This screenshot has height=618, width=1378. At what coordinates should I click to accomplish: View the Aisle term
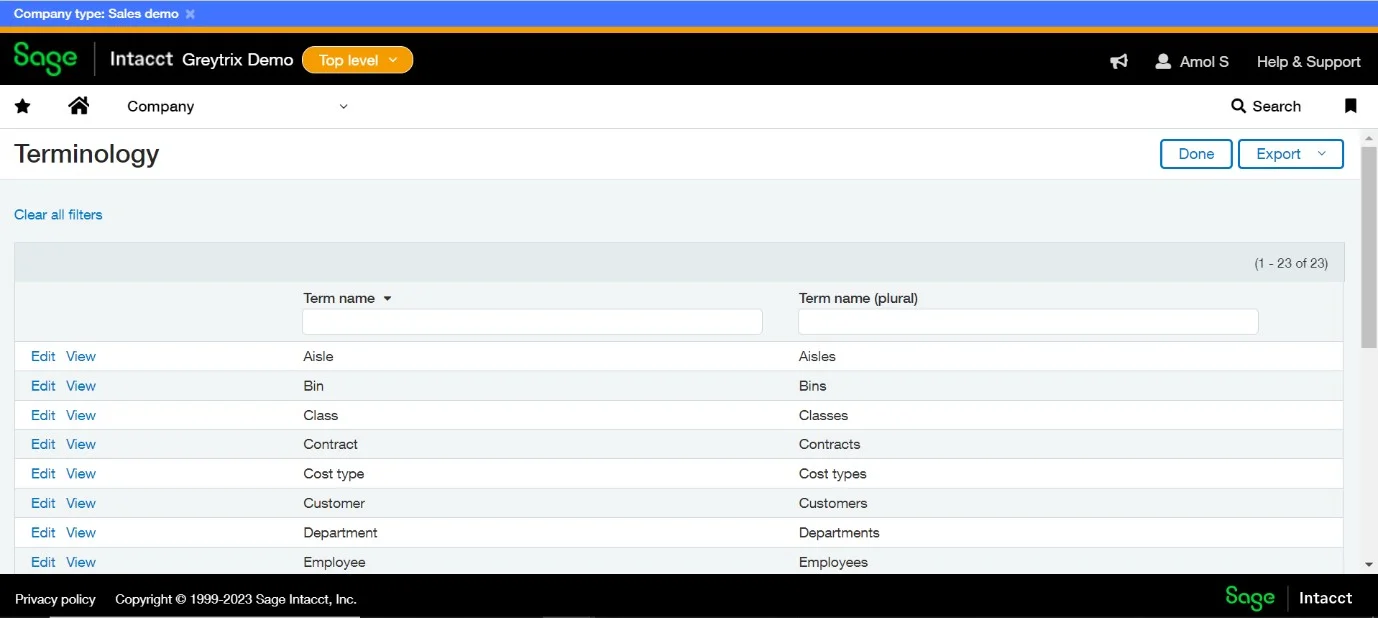pos(81,356)
